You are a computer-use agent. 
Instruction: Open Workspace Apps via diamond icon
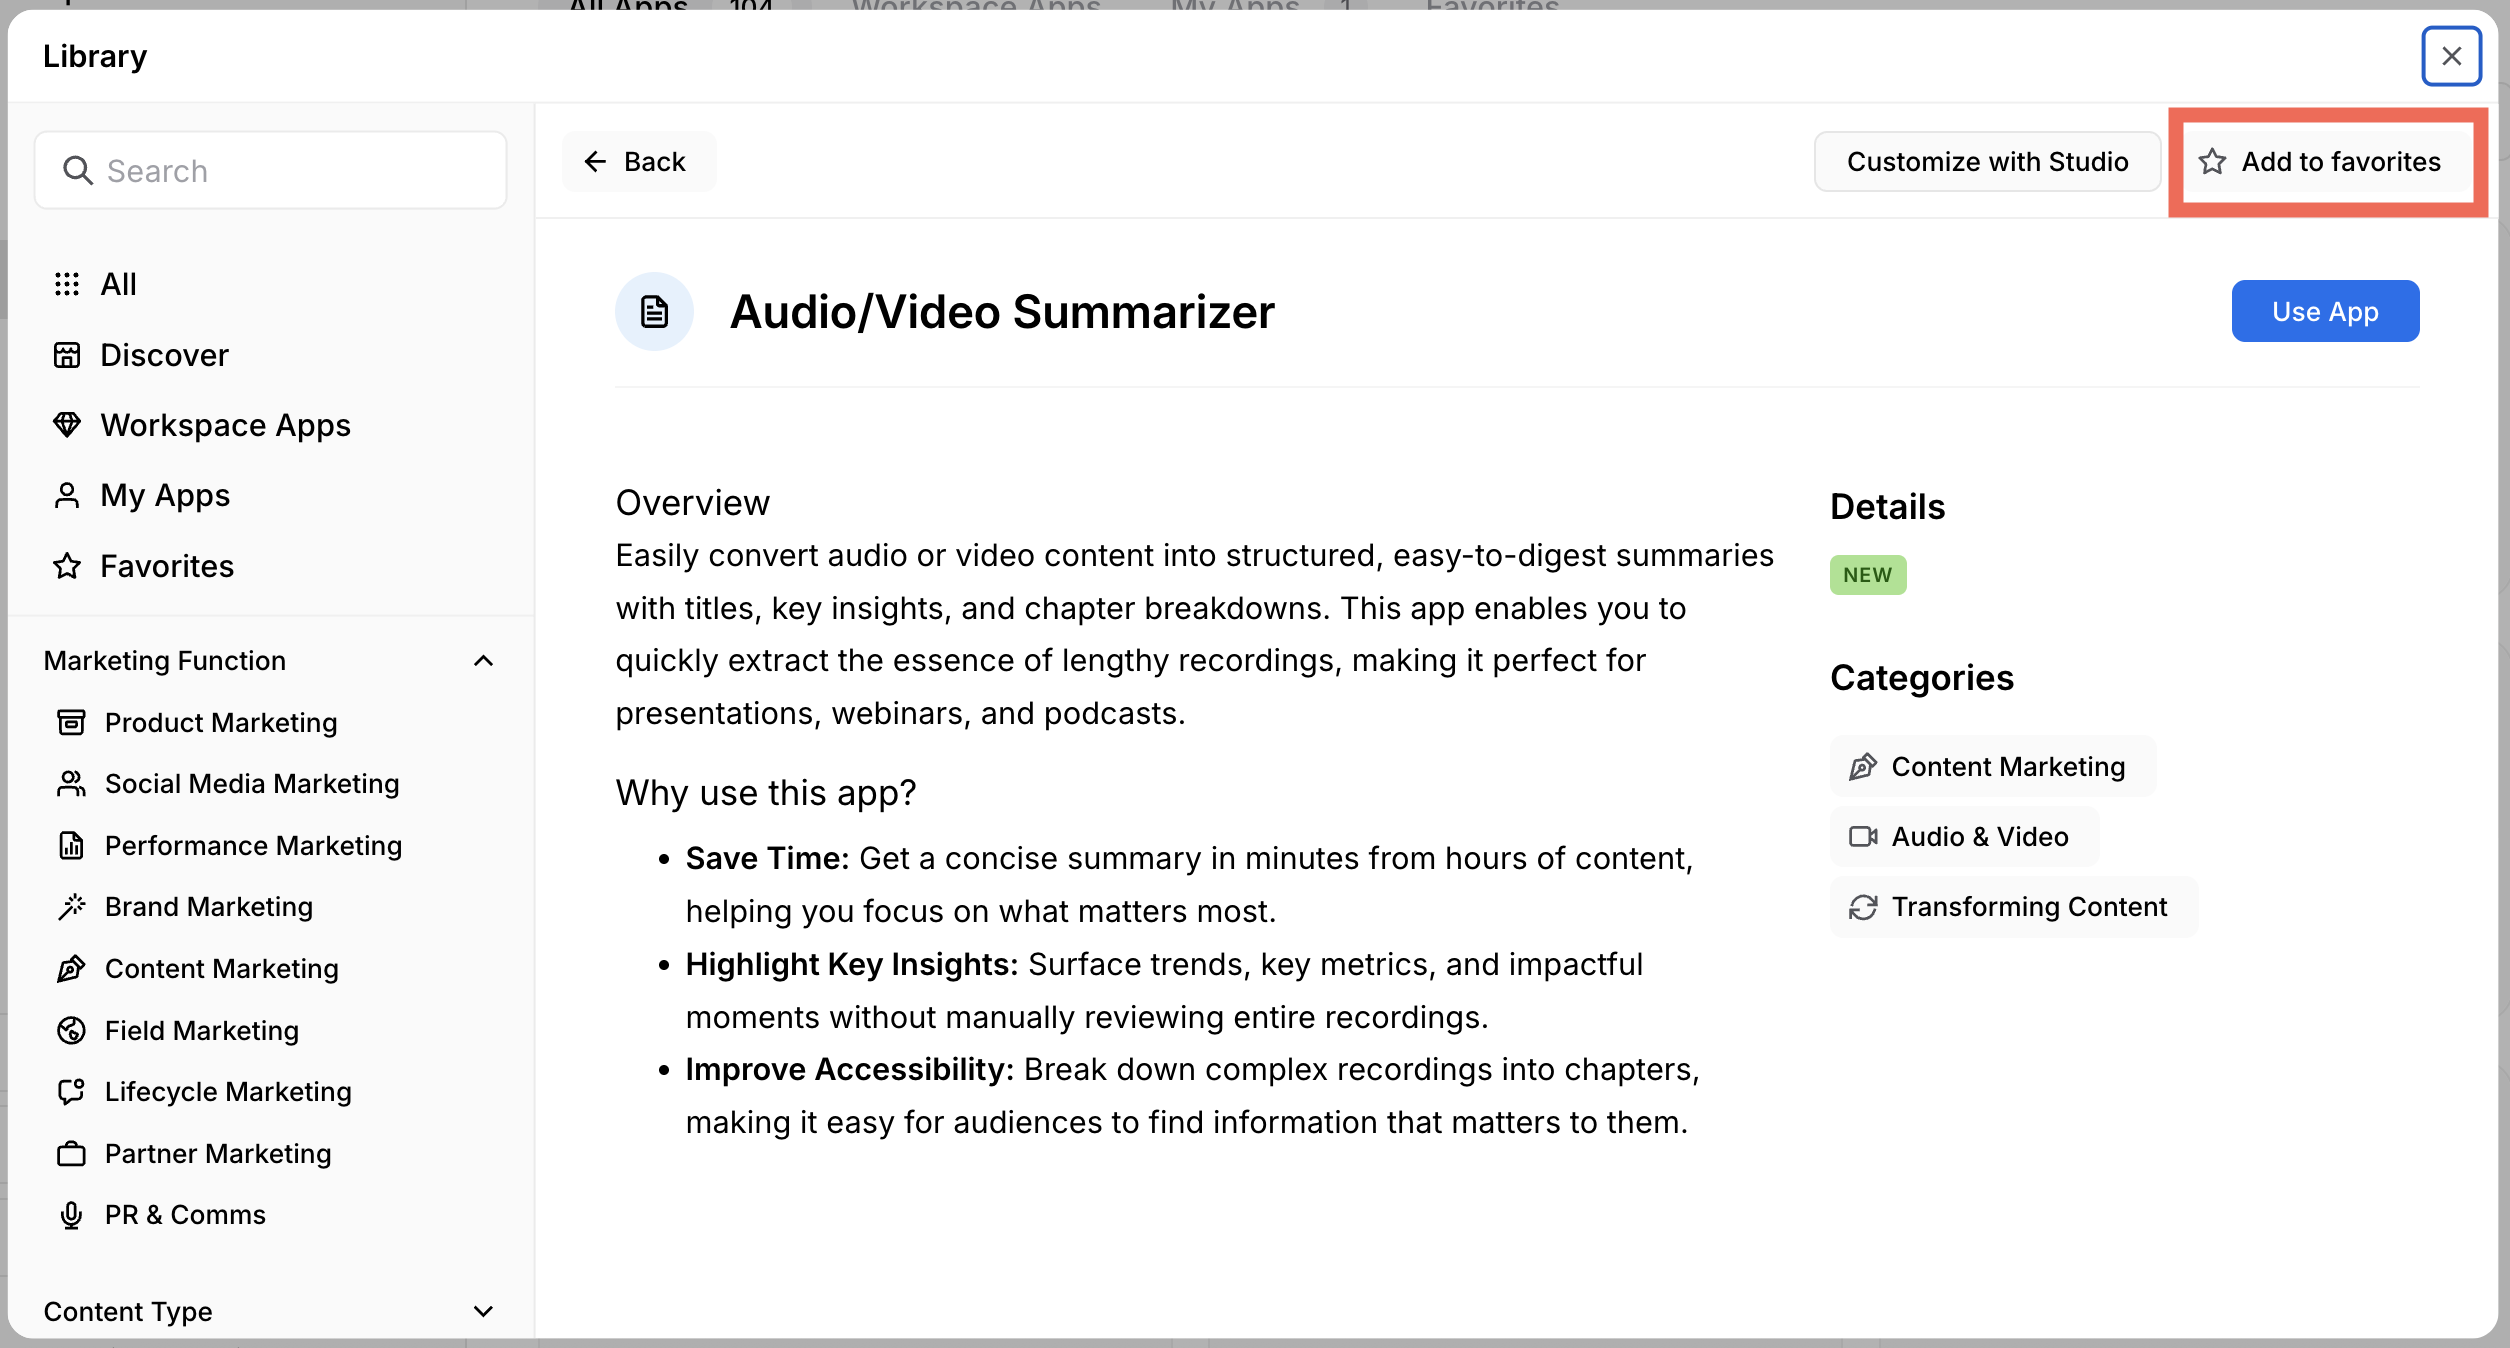pyautogui.click(x=67, y=425)
